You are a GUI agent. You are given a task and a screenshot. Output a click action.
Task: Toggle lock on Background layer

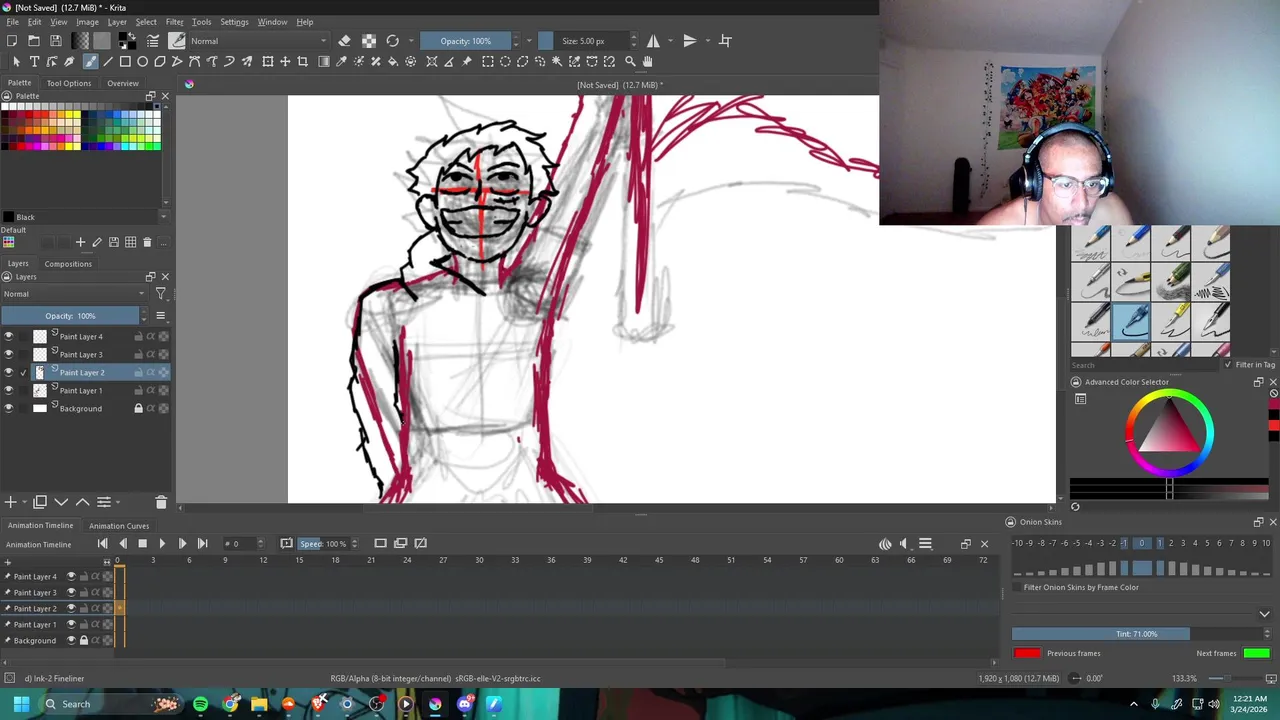[138, 409]
